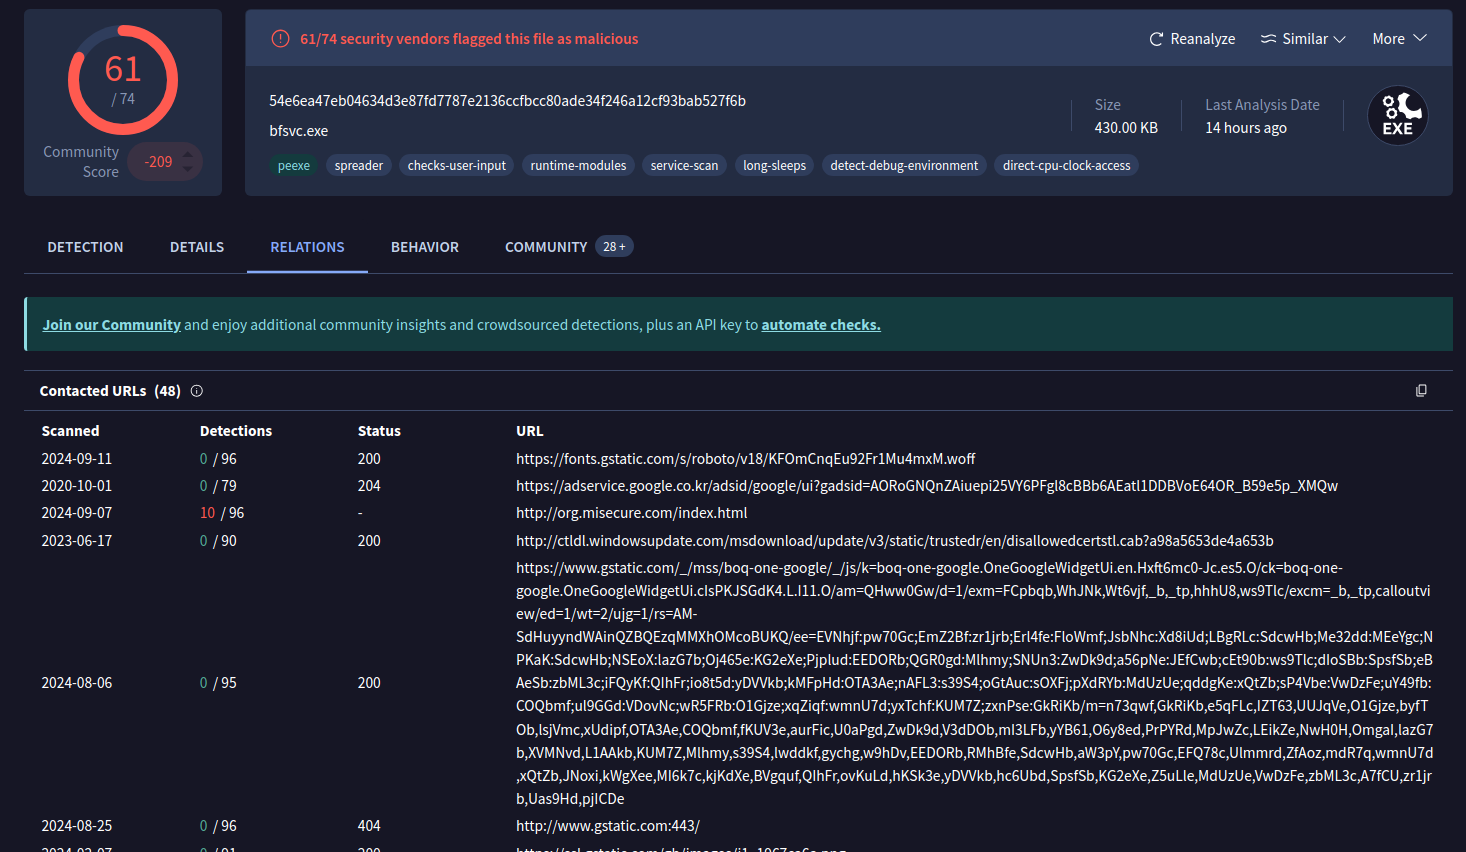Click the Status column header
This screenshot has width=1466, height=852.
coord(379,431)
